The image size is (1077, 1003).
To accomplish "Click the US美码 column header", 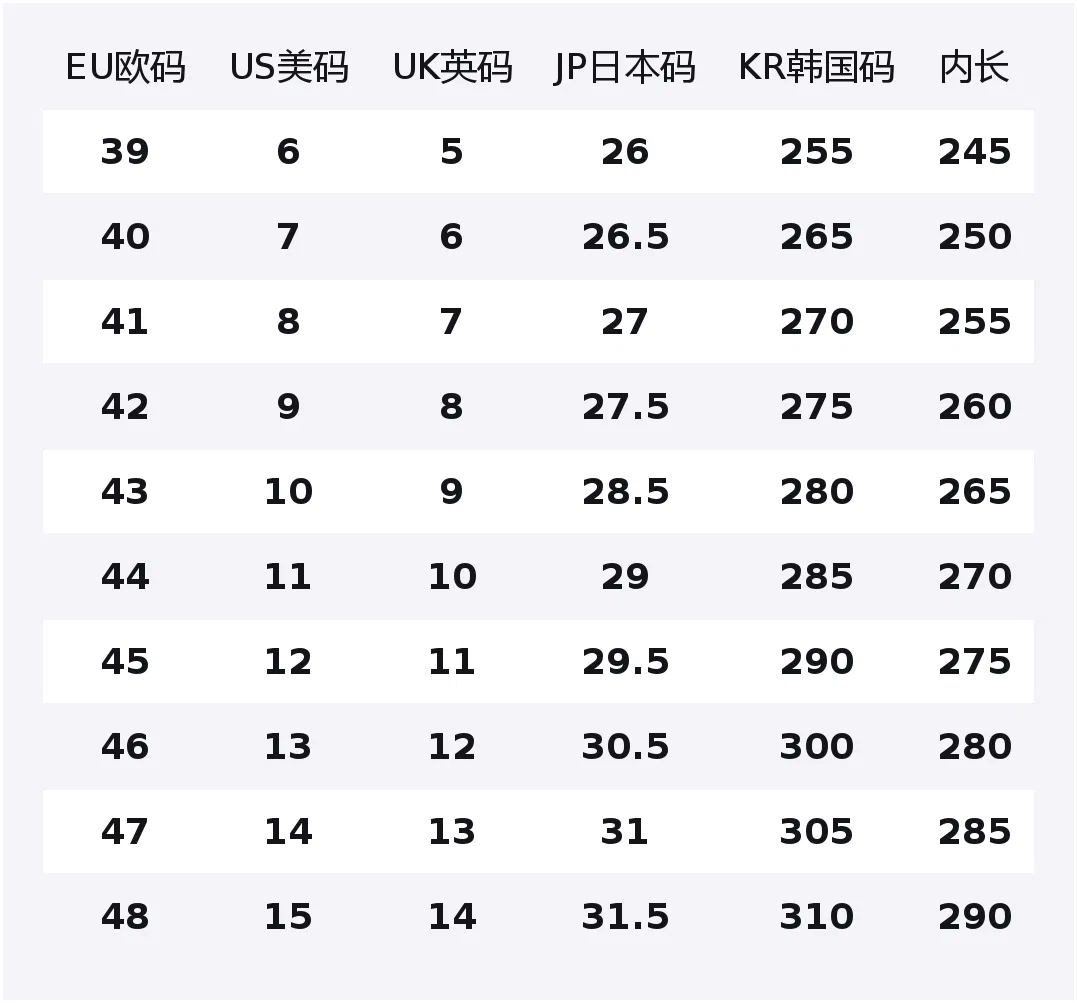I will point(289,67).
